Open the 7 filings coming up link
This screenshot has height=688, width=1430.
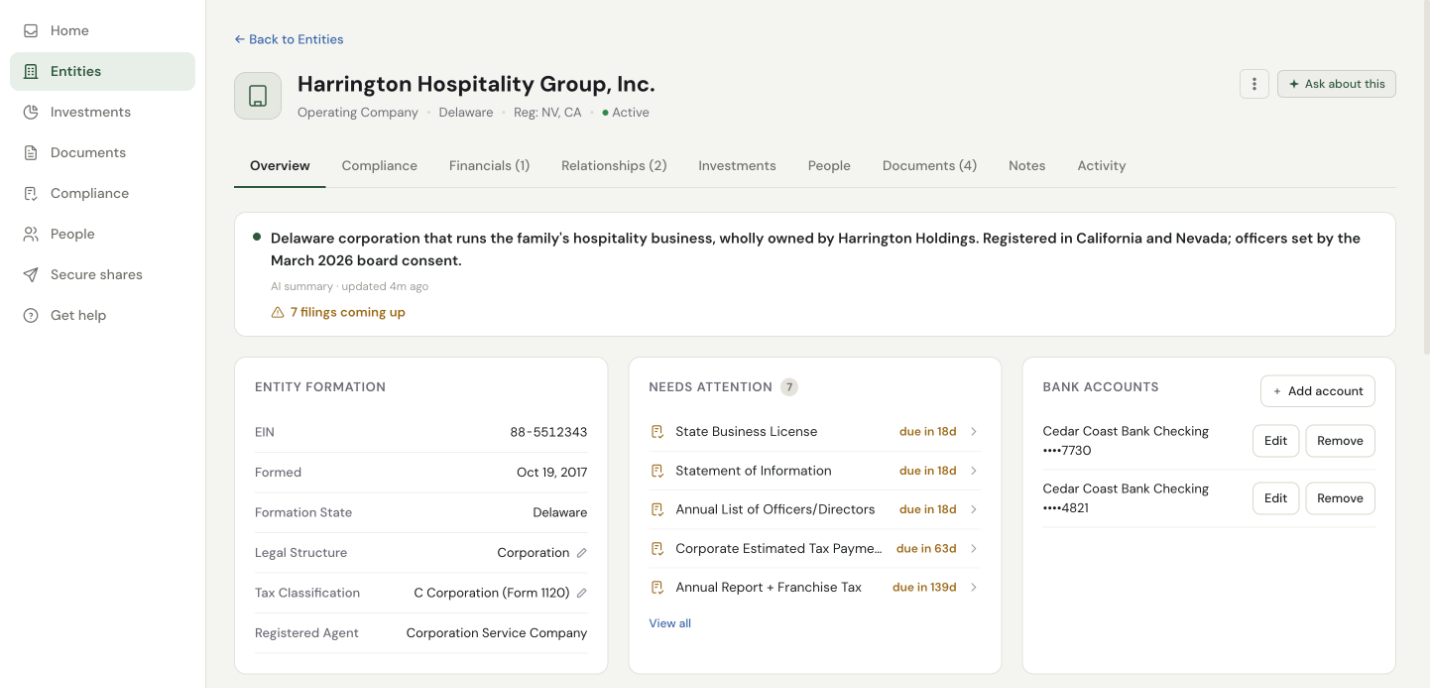(348, 312)
